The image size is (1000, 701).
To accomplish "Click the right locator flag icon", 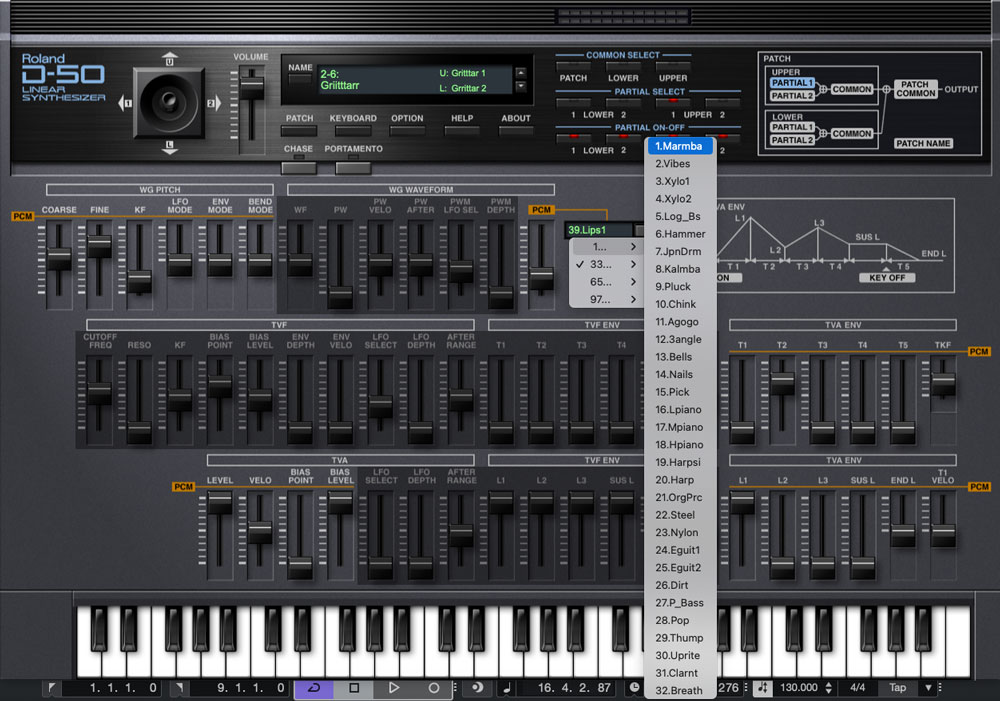I will click(180, 688).
